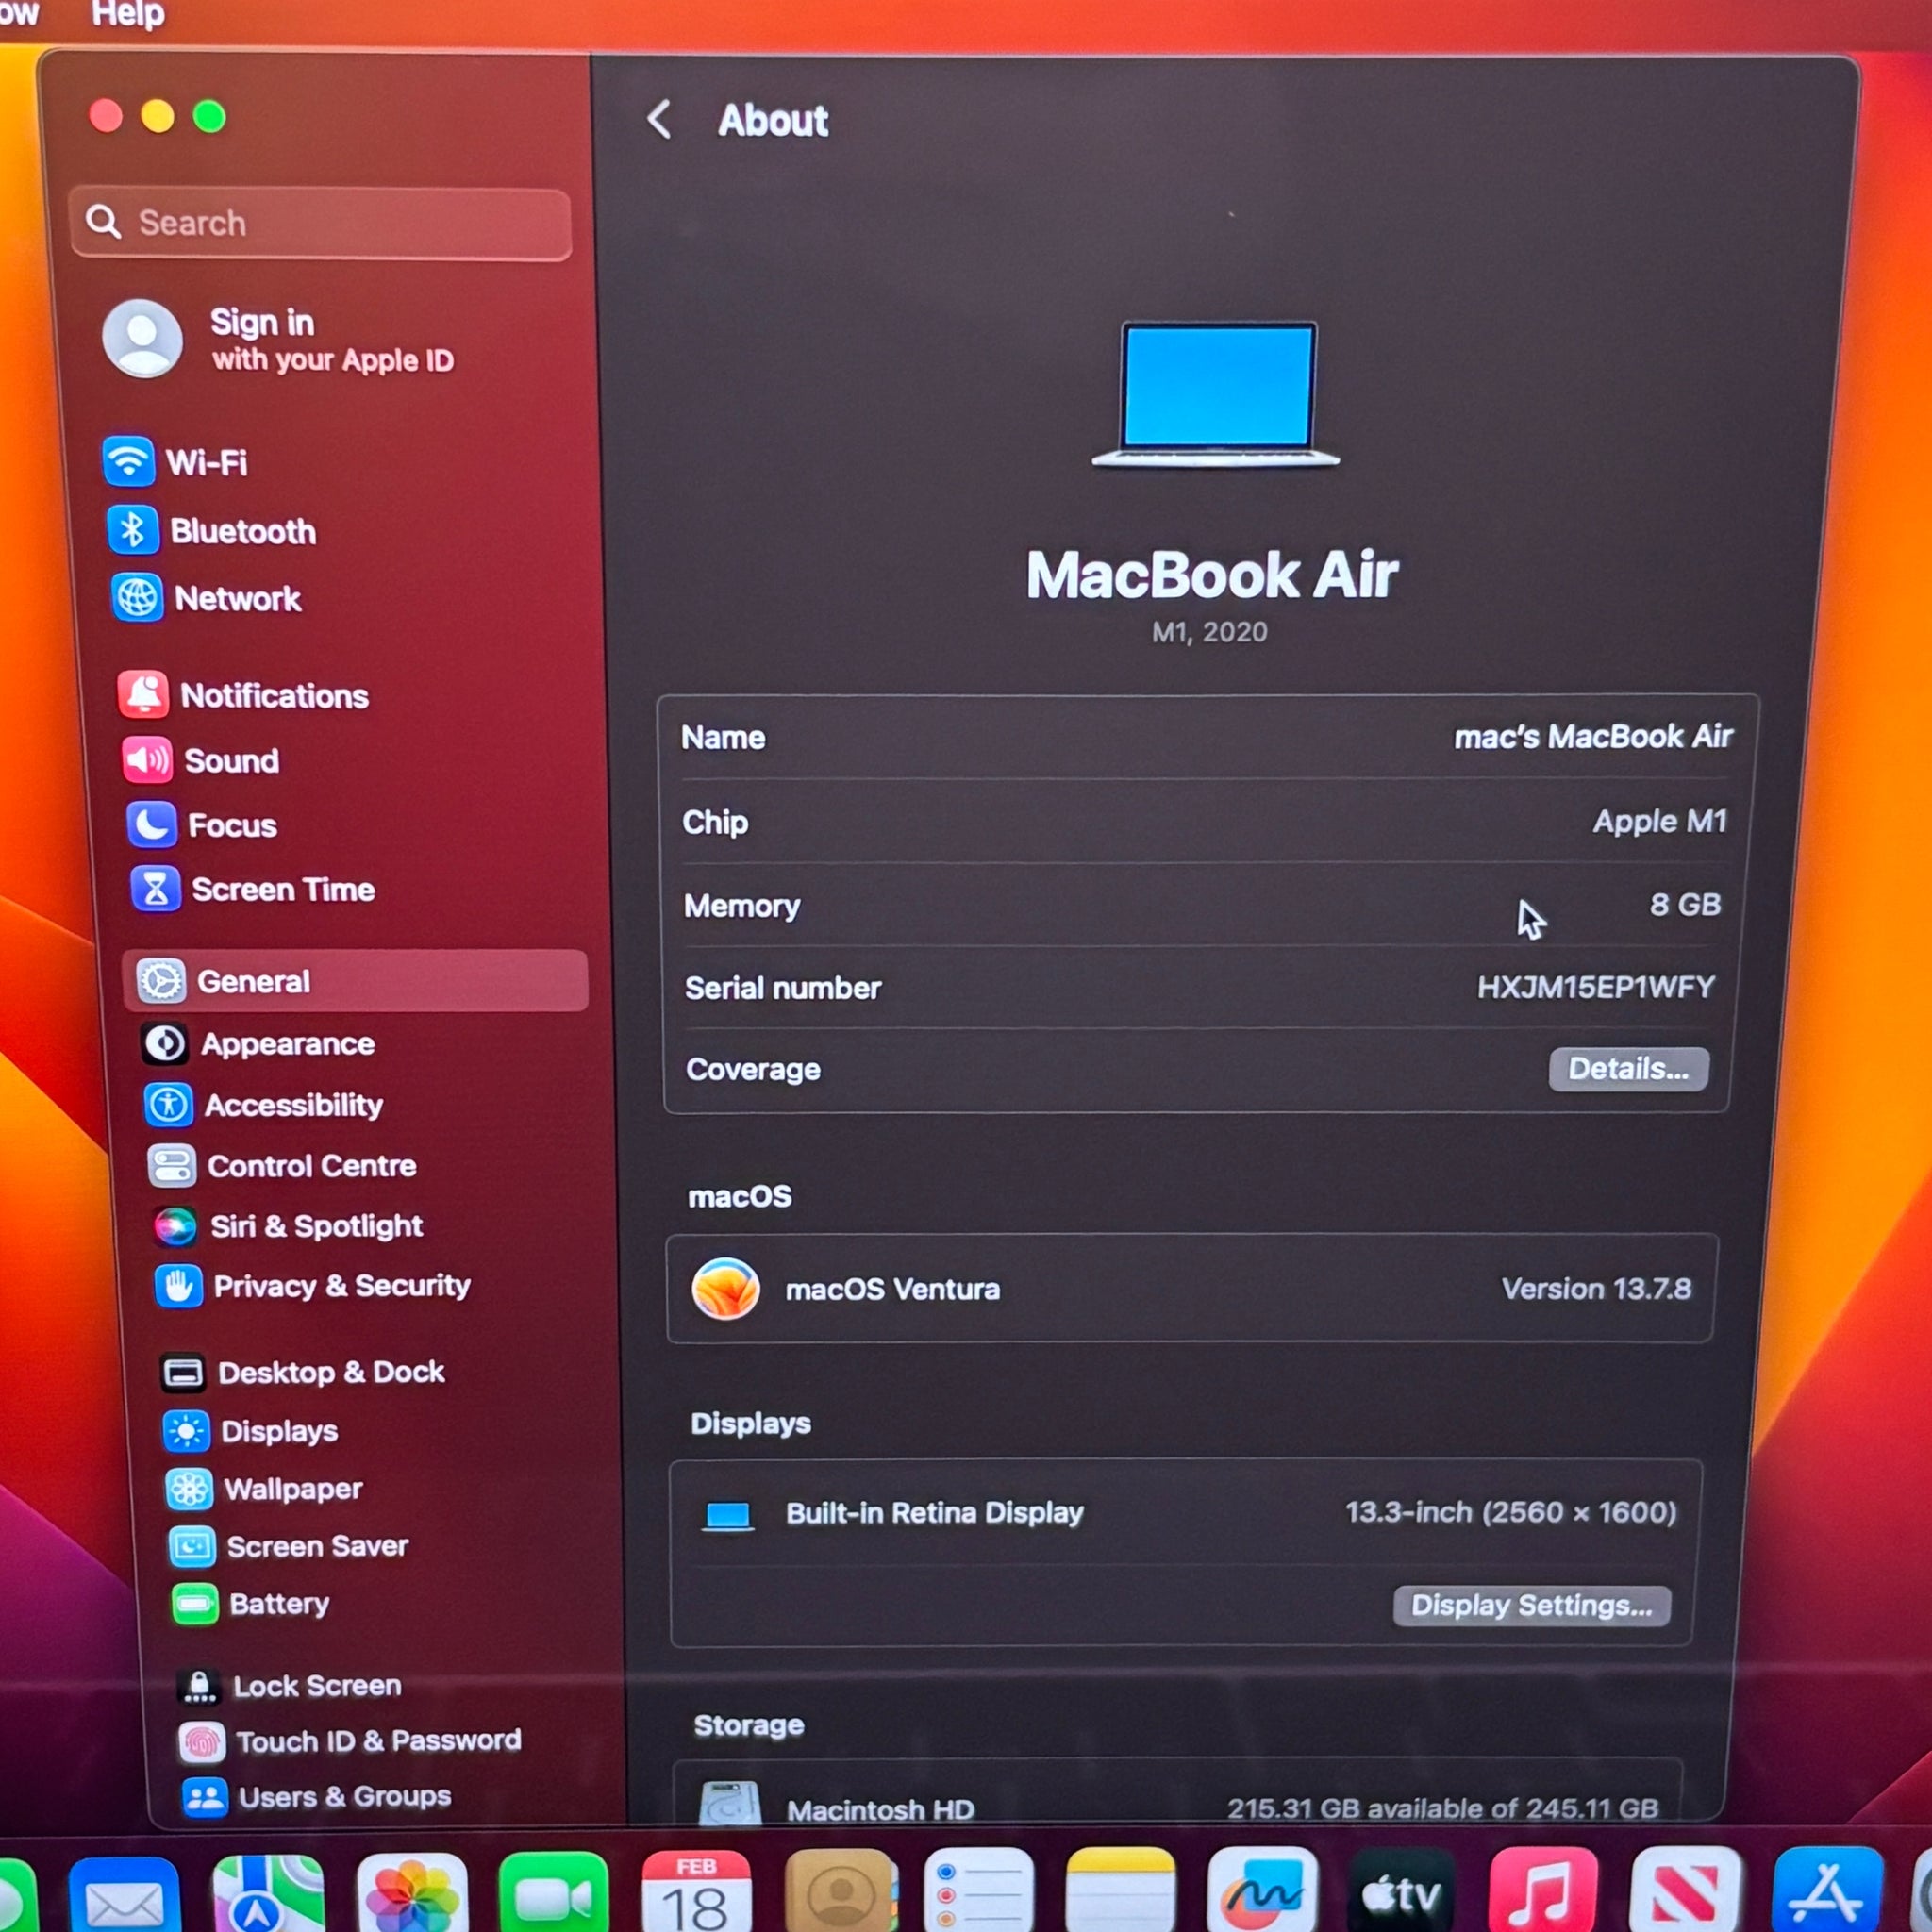Image resolution: width=1932 pixels, height=1932 pixels.
Task: Open Screen Time hourglass icon
Action: pyautogui.click(x=156, y=889)
